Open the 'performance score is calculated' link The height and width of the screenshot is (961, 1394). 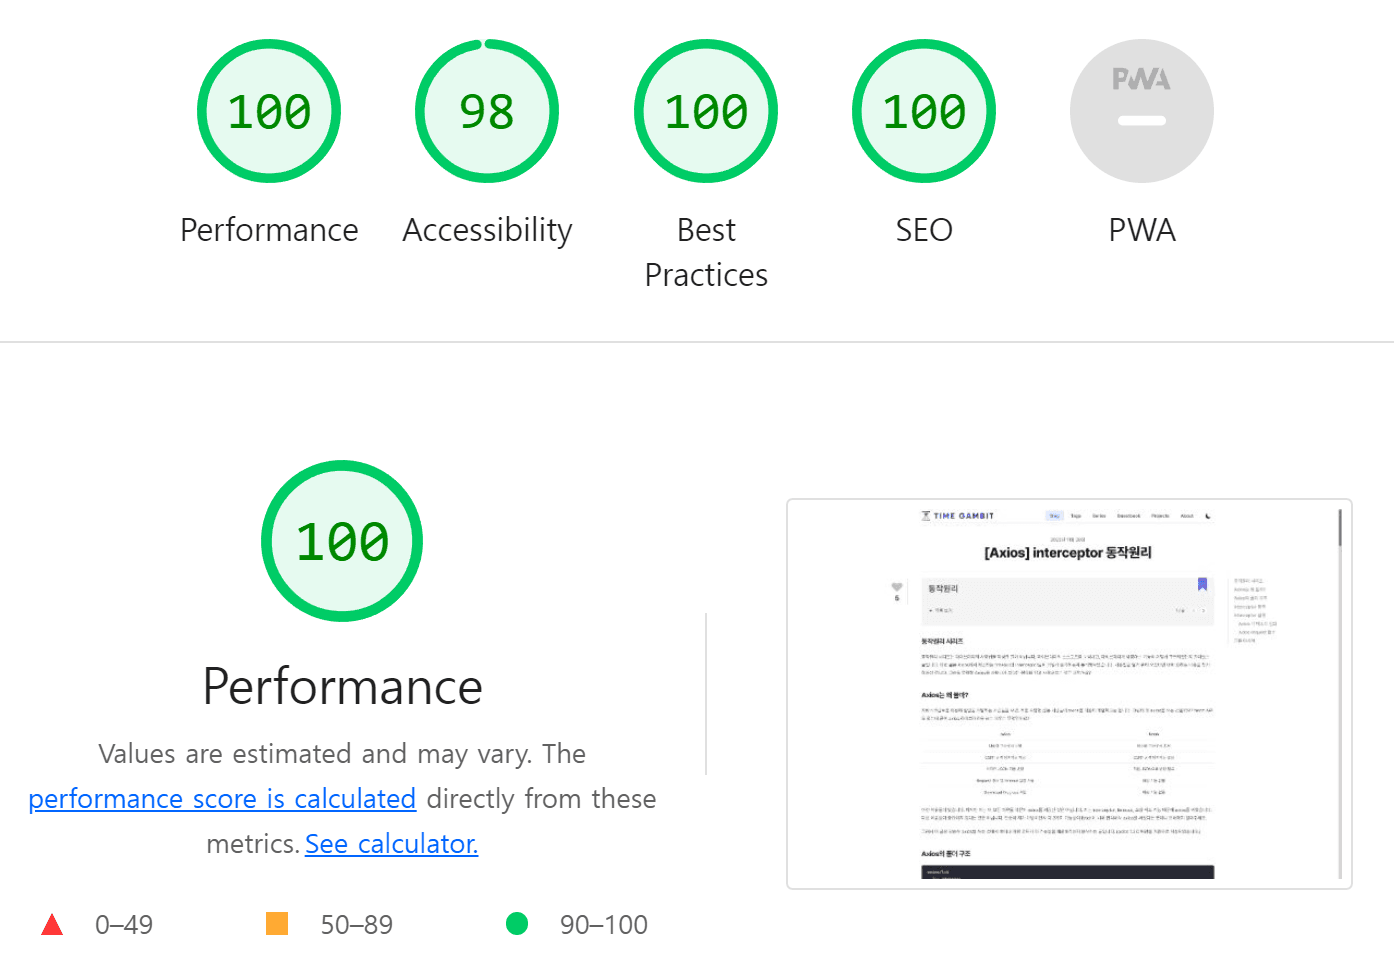point(222,799)
